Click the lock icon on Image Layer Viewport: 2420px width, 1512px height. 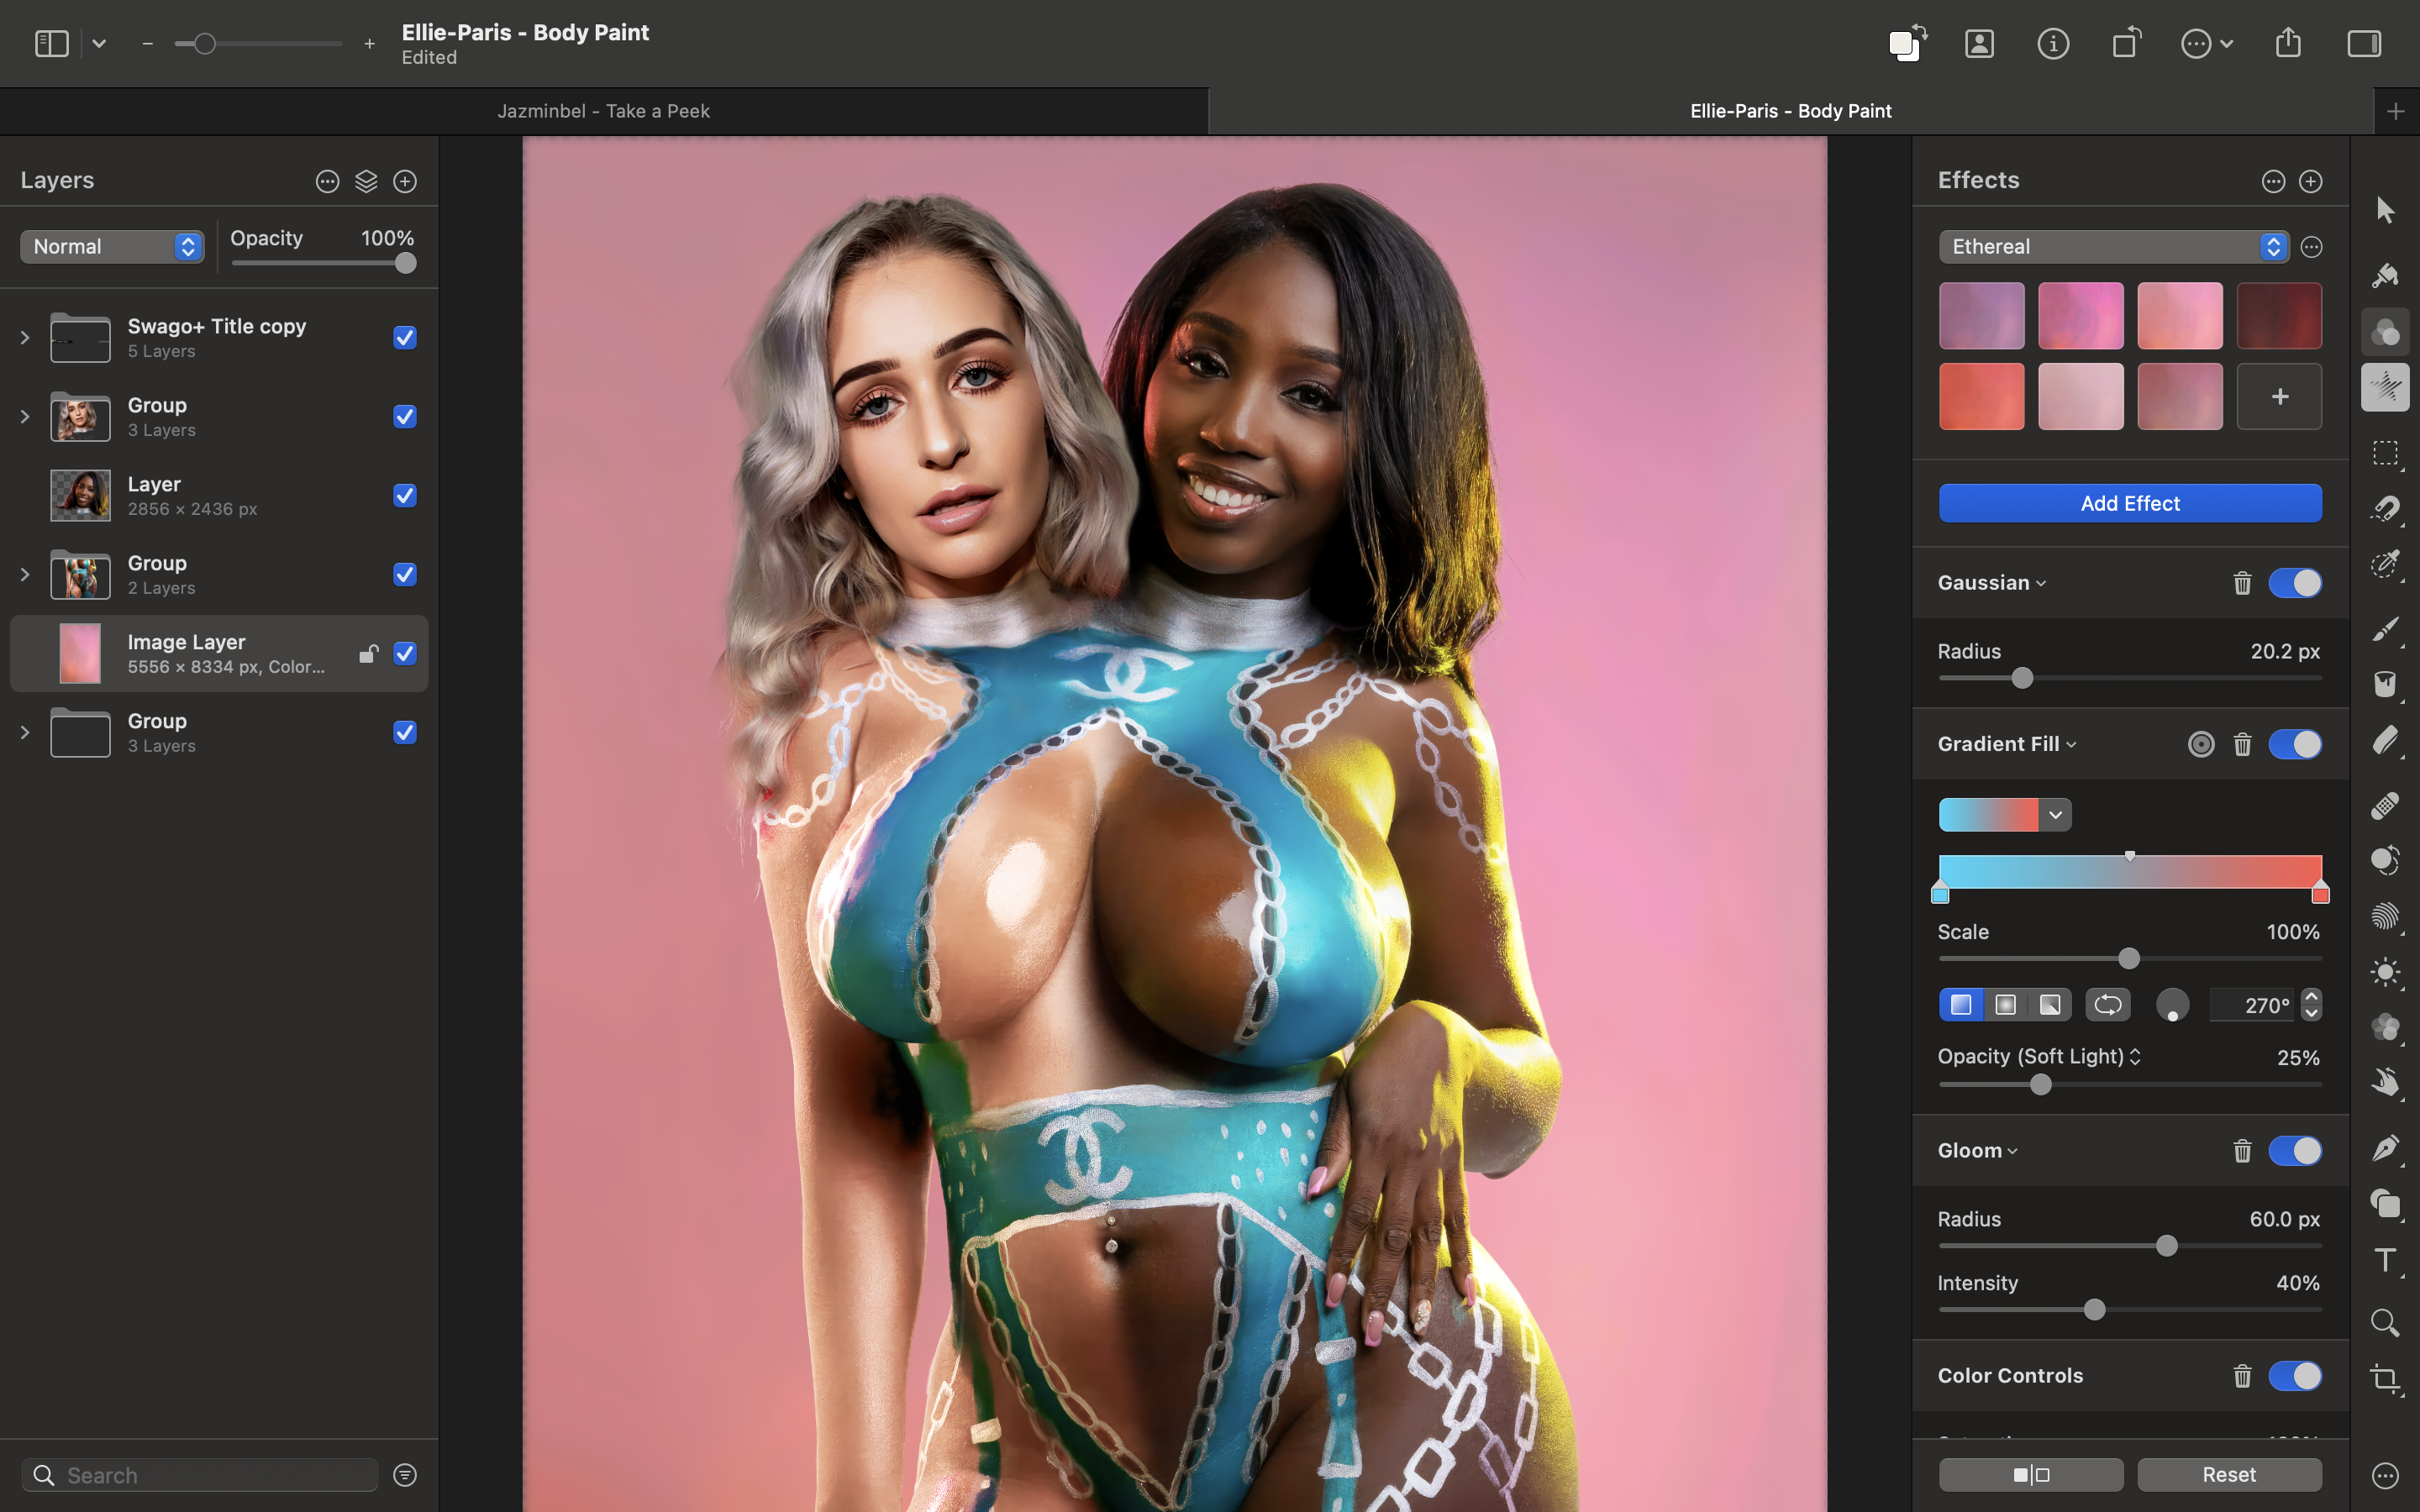(368, 654)
